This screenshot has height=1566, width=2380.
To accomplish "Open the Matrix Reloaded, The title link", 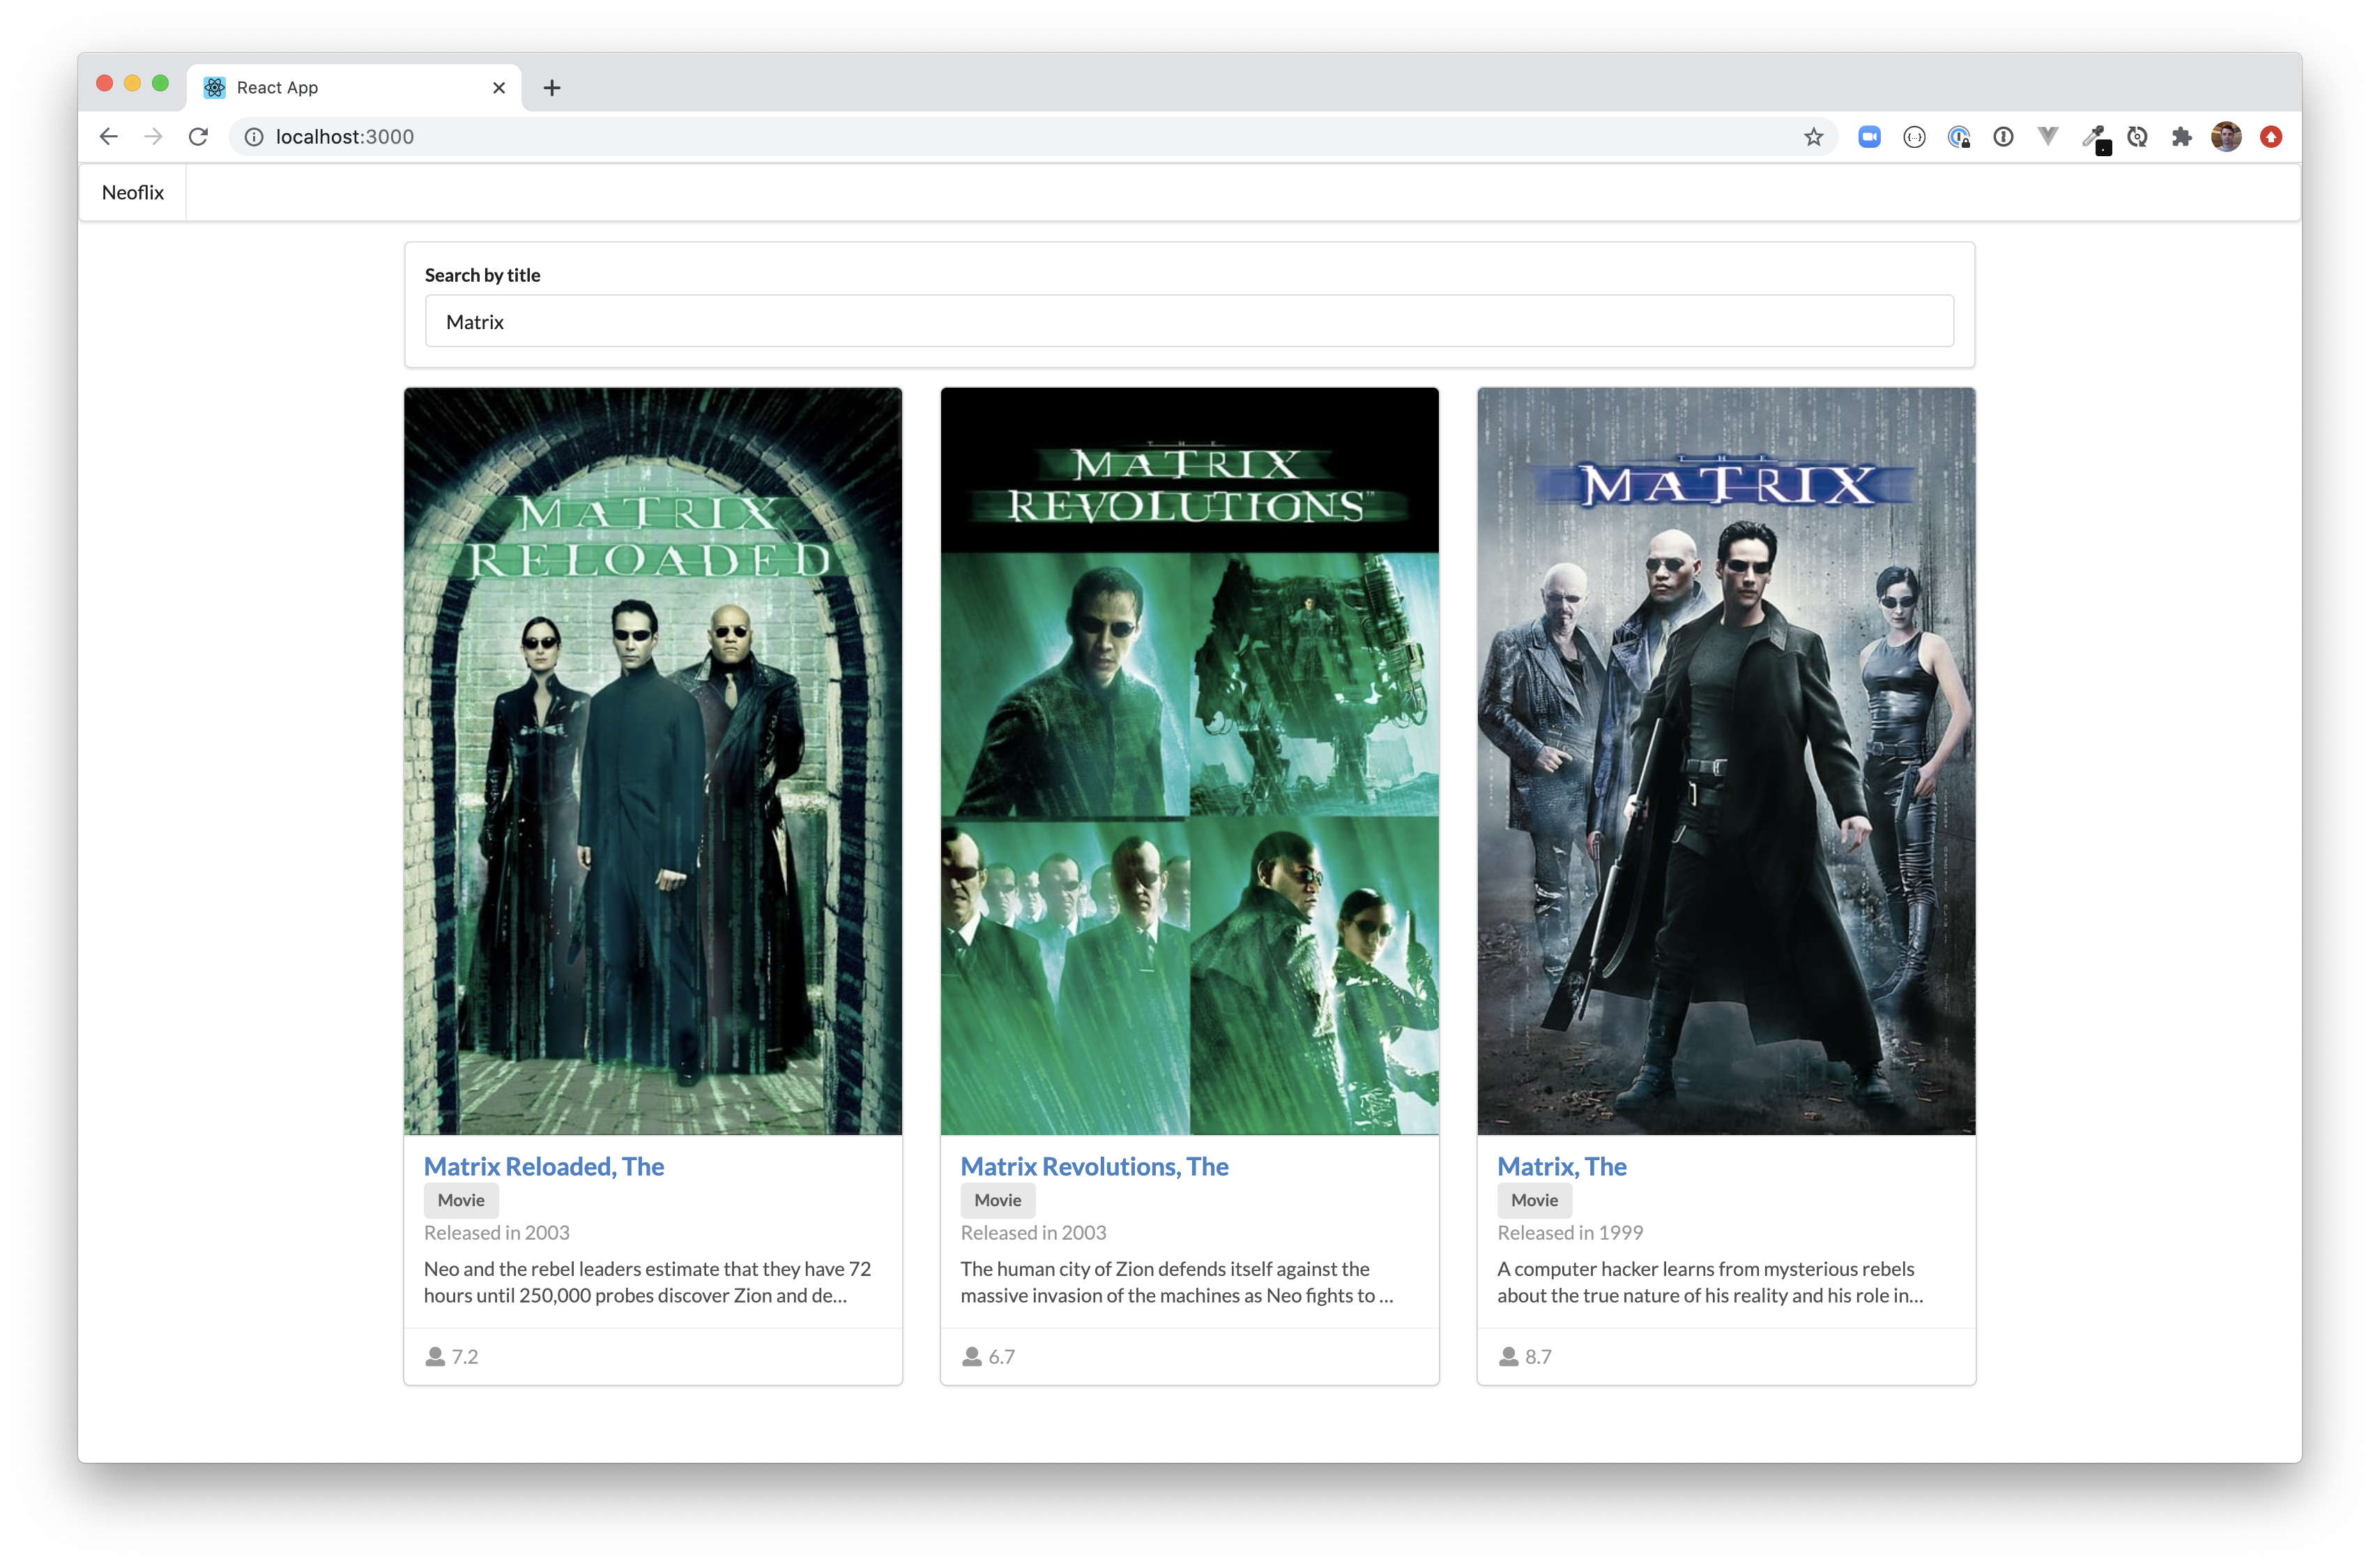I will pyautogui.click(x=543, y=1166).
